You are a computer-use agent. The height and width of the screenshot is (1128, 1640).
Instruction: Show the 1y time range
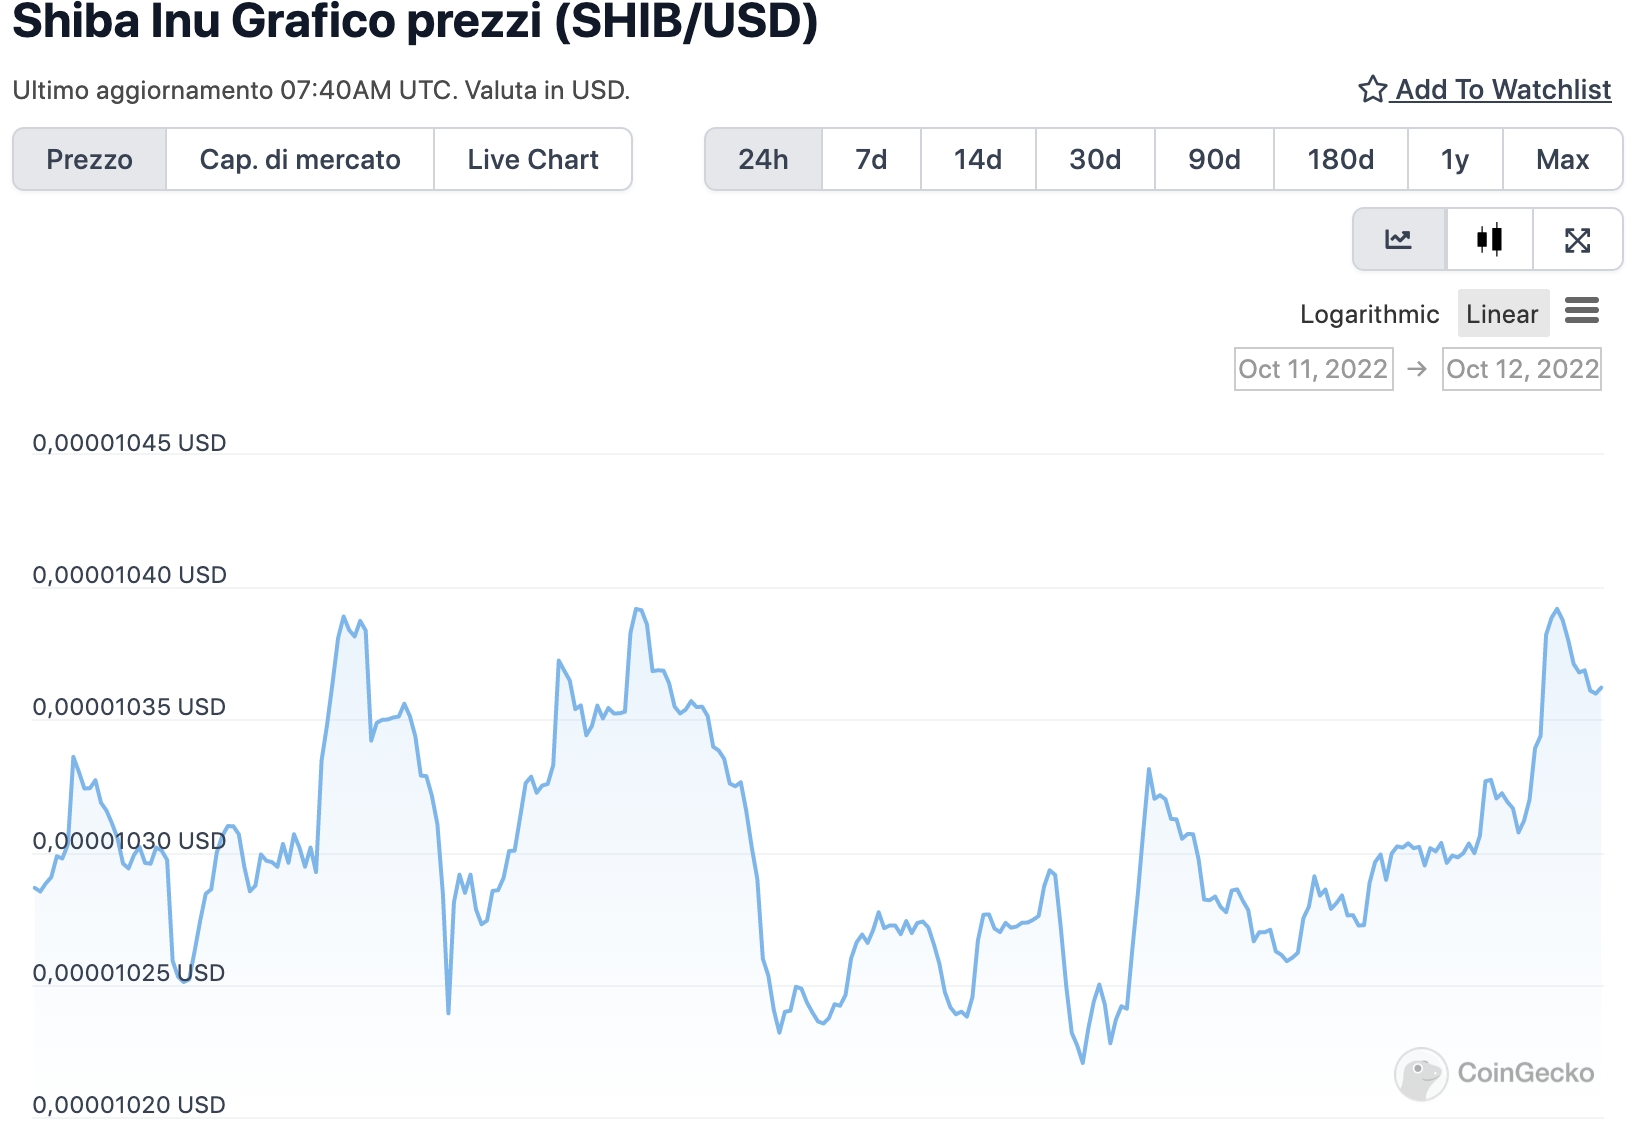[1455, 159]
